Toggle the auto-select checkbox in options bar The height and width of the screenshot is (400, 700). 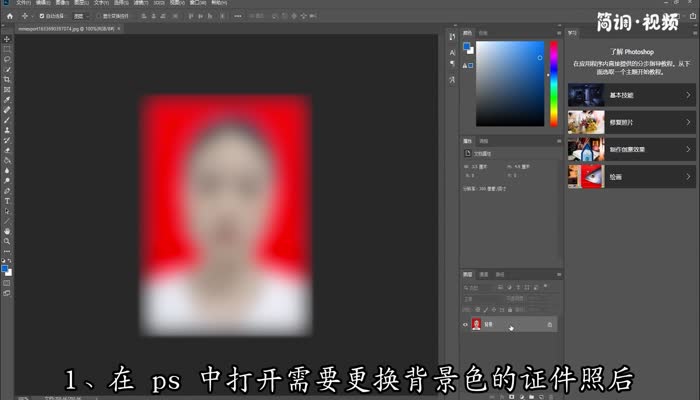(x=42, y=16)
